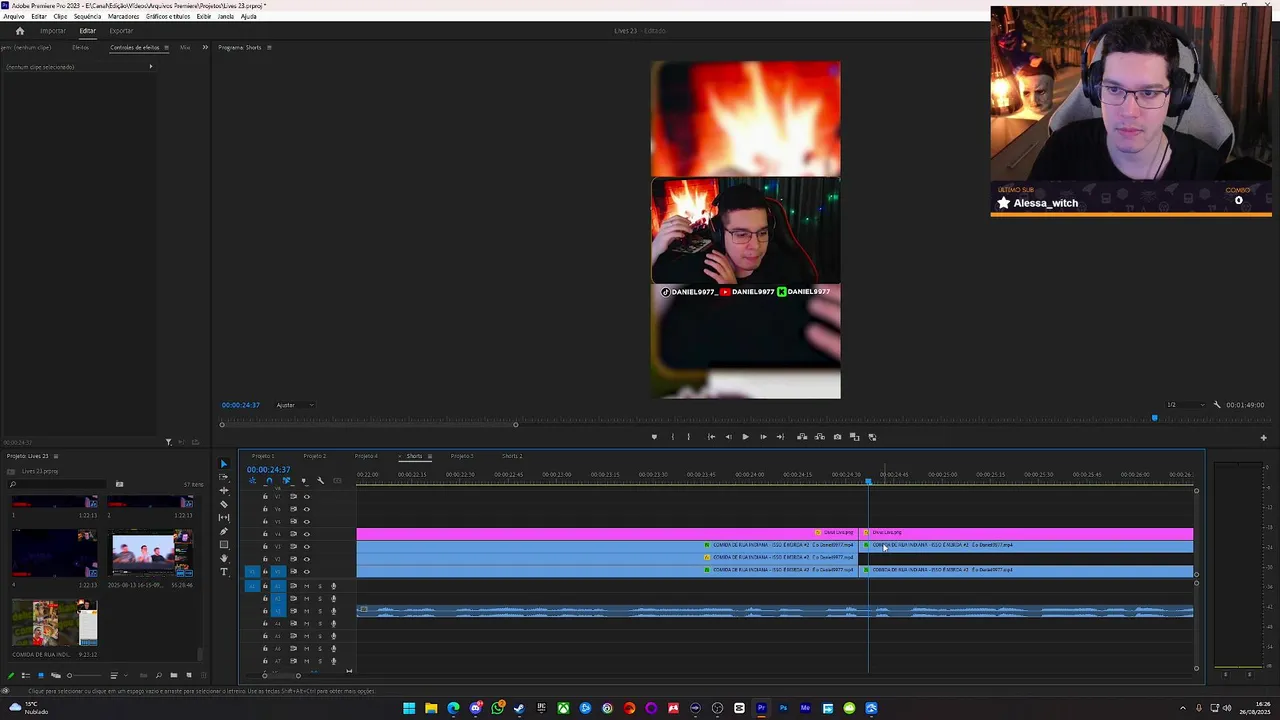1280x720 pixels.
Task: Select the Hand tool
Action: point(224,559)
